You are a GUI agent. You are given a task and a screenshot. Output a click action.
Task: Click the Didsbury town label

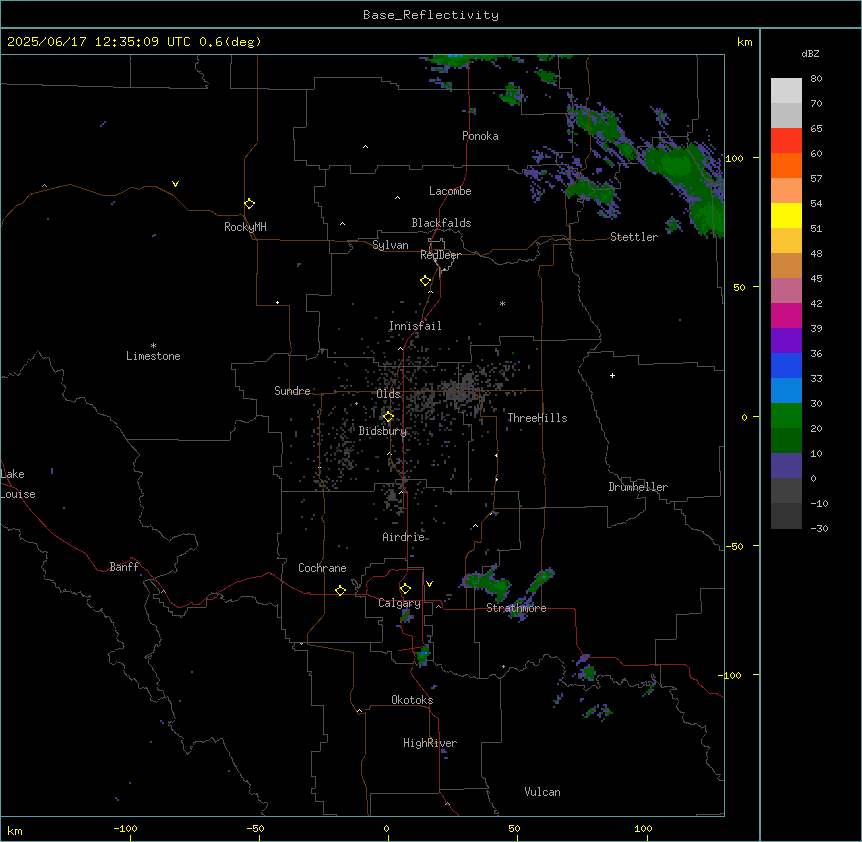point(383,431)
